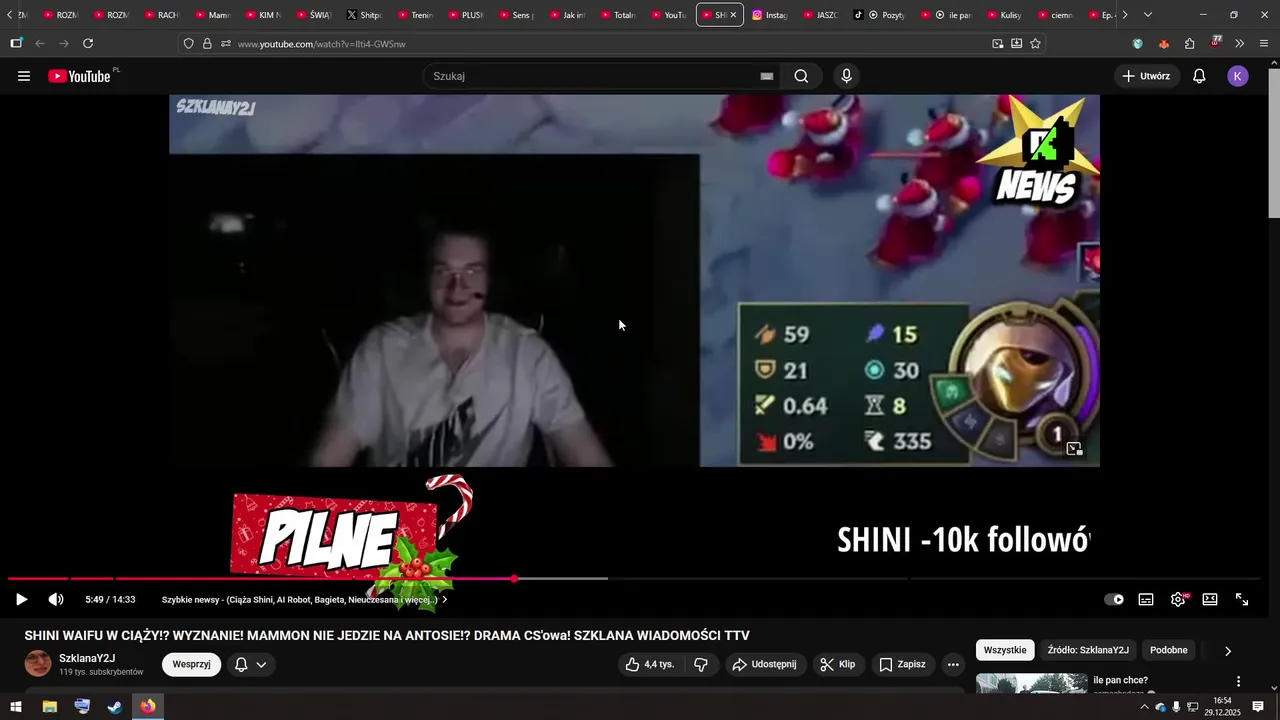The image size is (1280, 720).
Task: Open the YouTube guide hamburger menu
Action: click(x=24, y=76)
